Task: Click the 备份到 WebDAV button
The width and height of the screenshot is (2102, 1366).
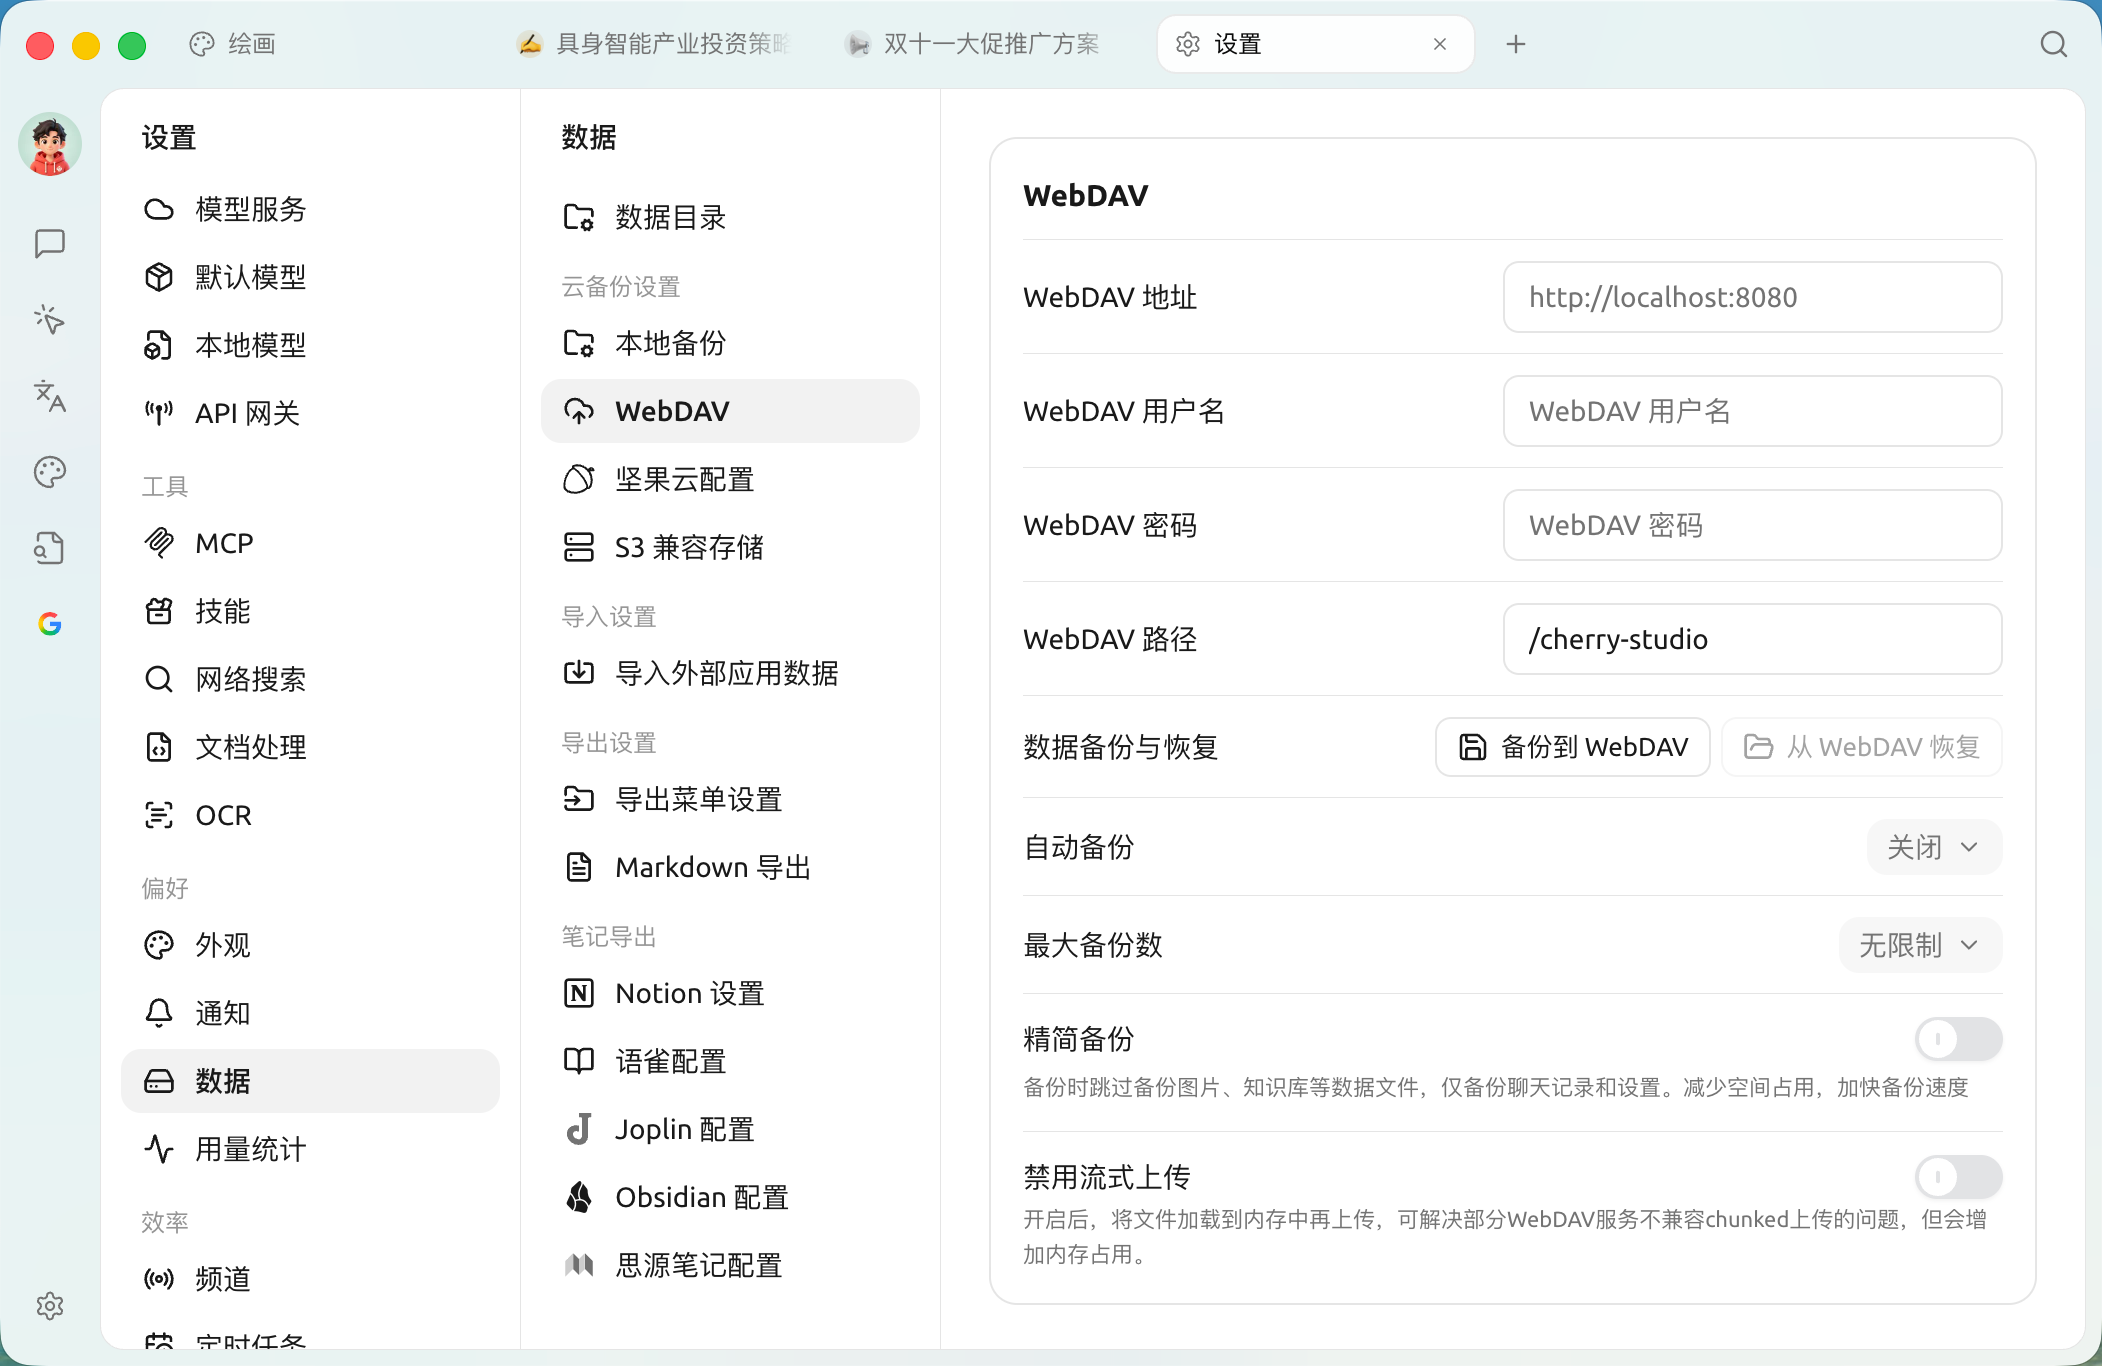Action: point(1572,747)
